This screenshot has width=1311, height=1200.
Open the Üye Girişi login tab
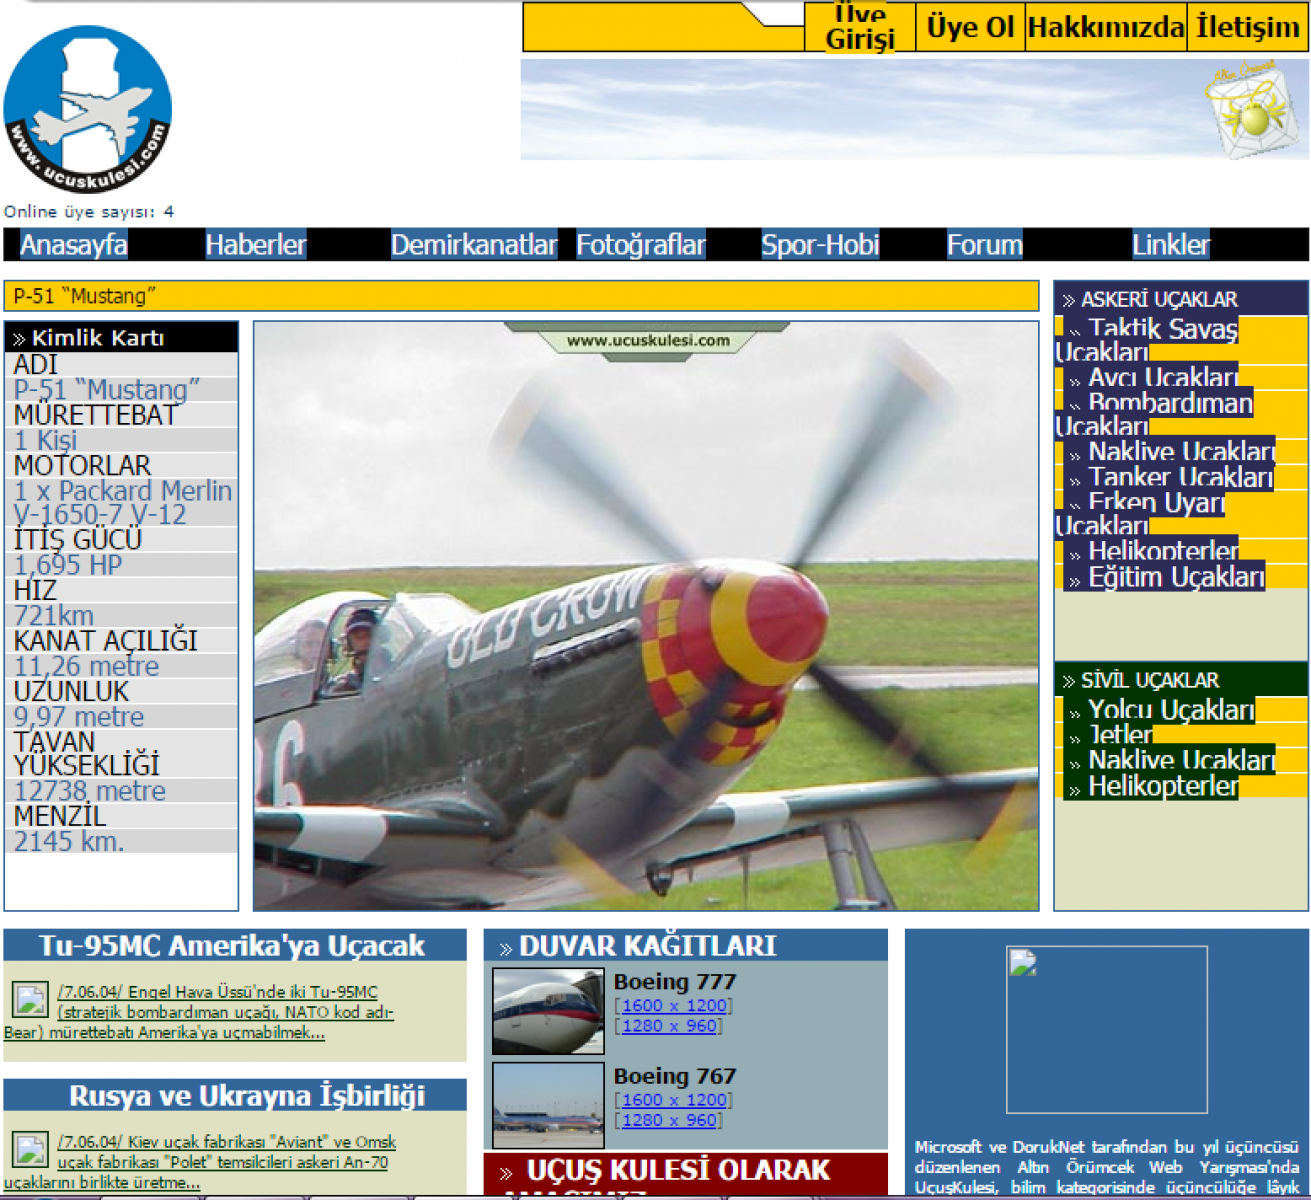[859, 27]
